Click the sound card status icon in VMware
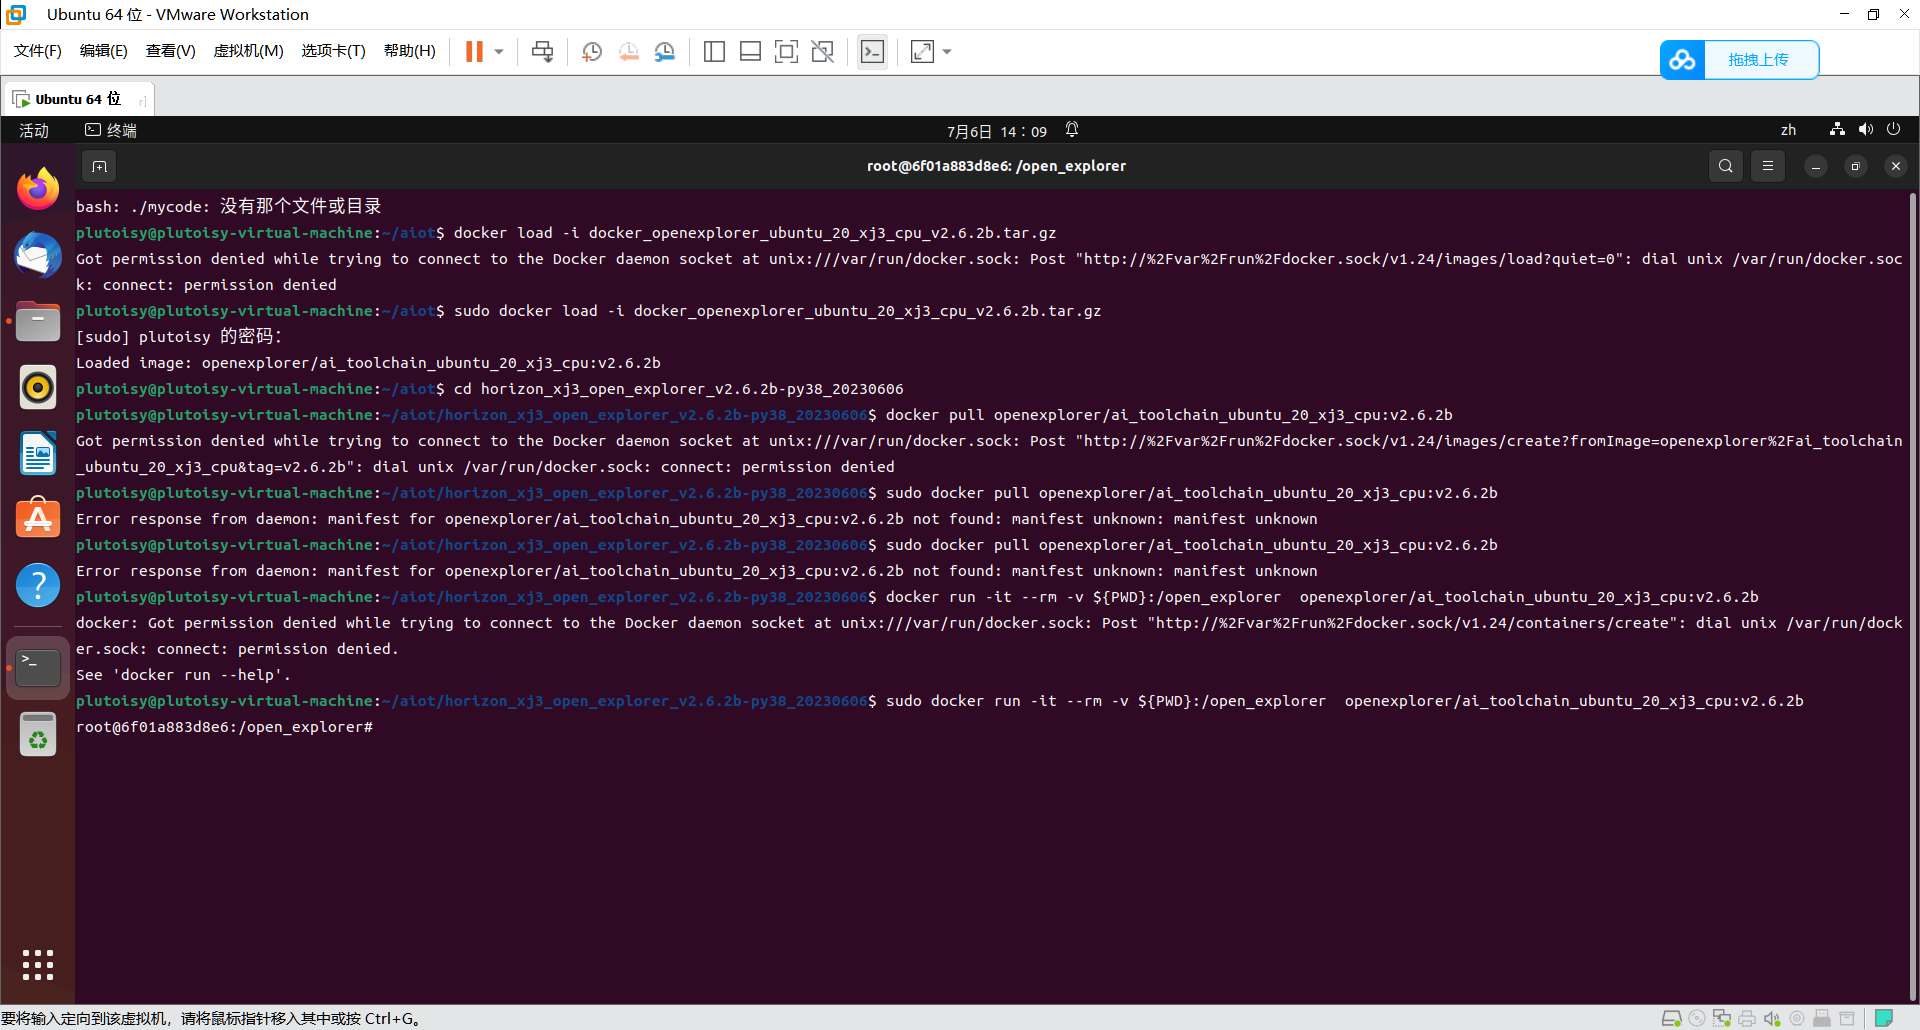Viewport: 1920px width, 1030px height. click(x=1772, y=1018)
